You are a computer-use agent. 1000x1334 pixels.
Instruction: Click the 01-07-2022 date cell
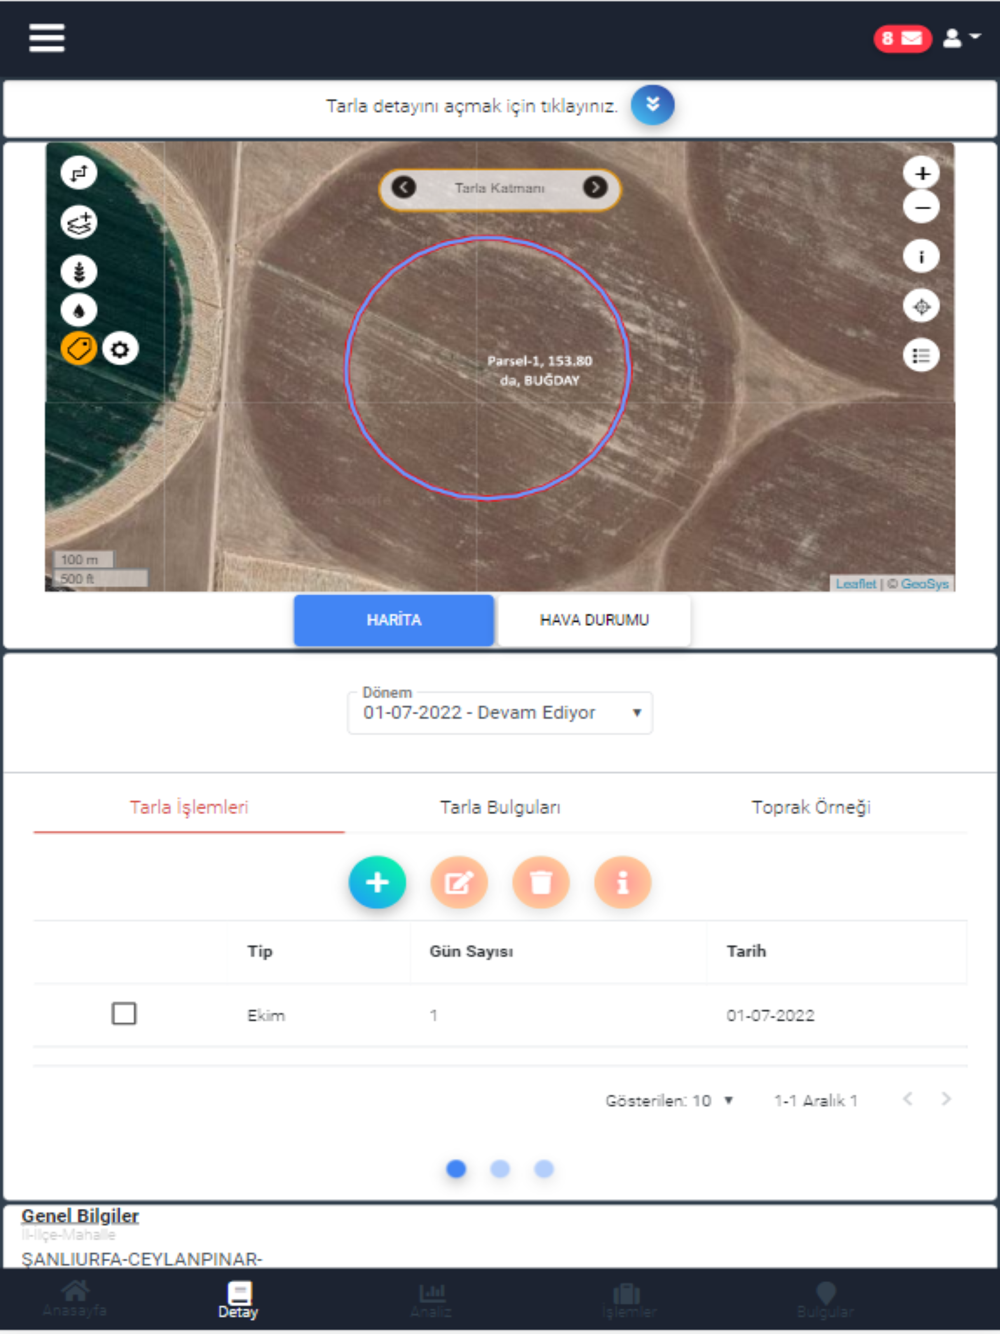pyautogui.click(x=770, y=1015)
